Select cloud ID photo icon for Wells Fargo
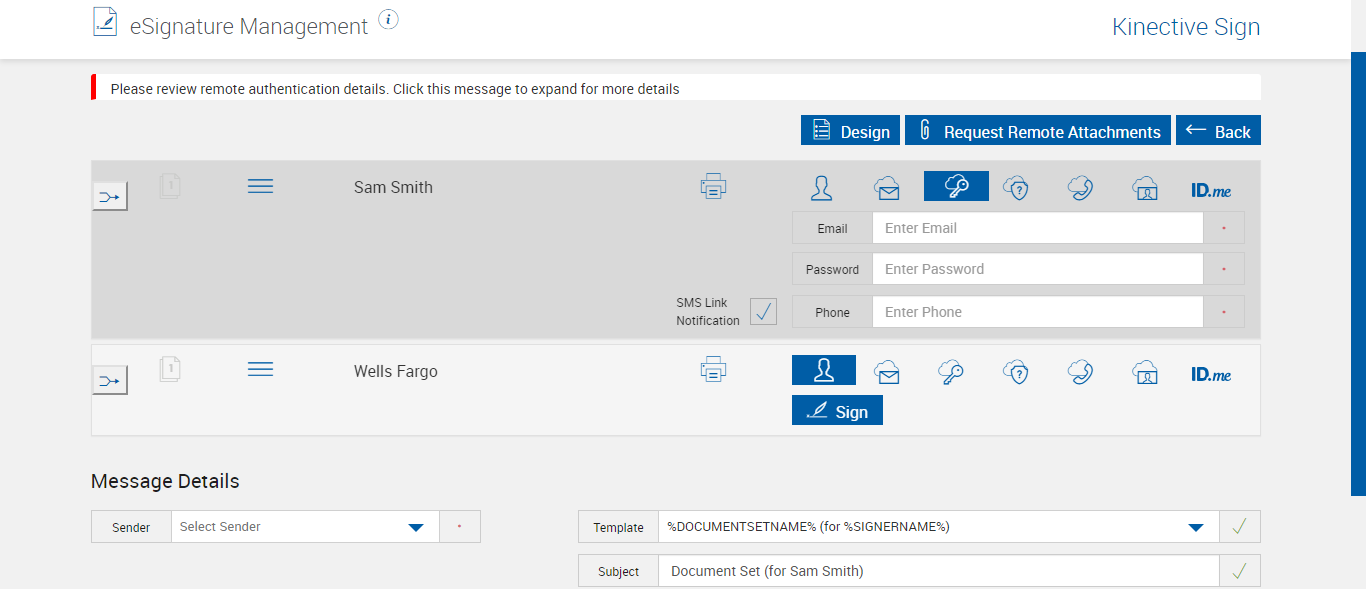 pos(1145,372)
